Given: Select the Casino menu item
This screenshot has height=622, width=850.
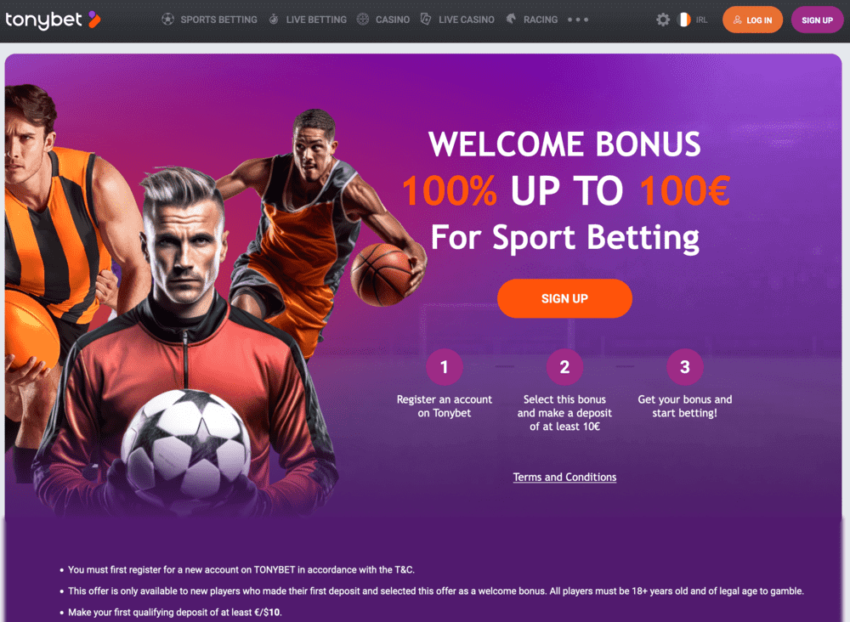Looking at the screenshot, I should (392, 20).
